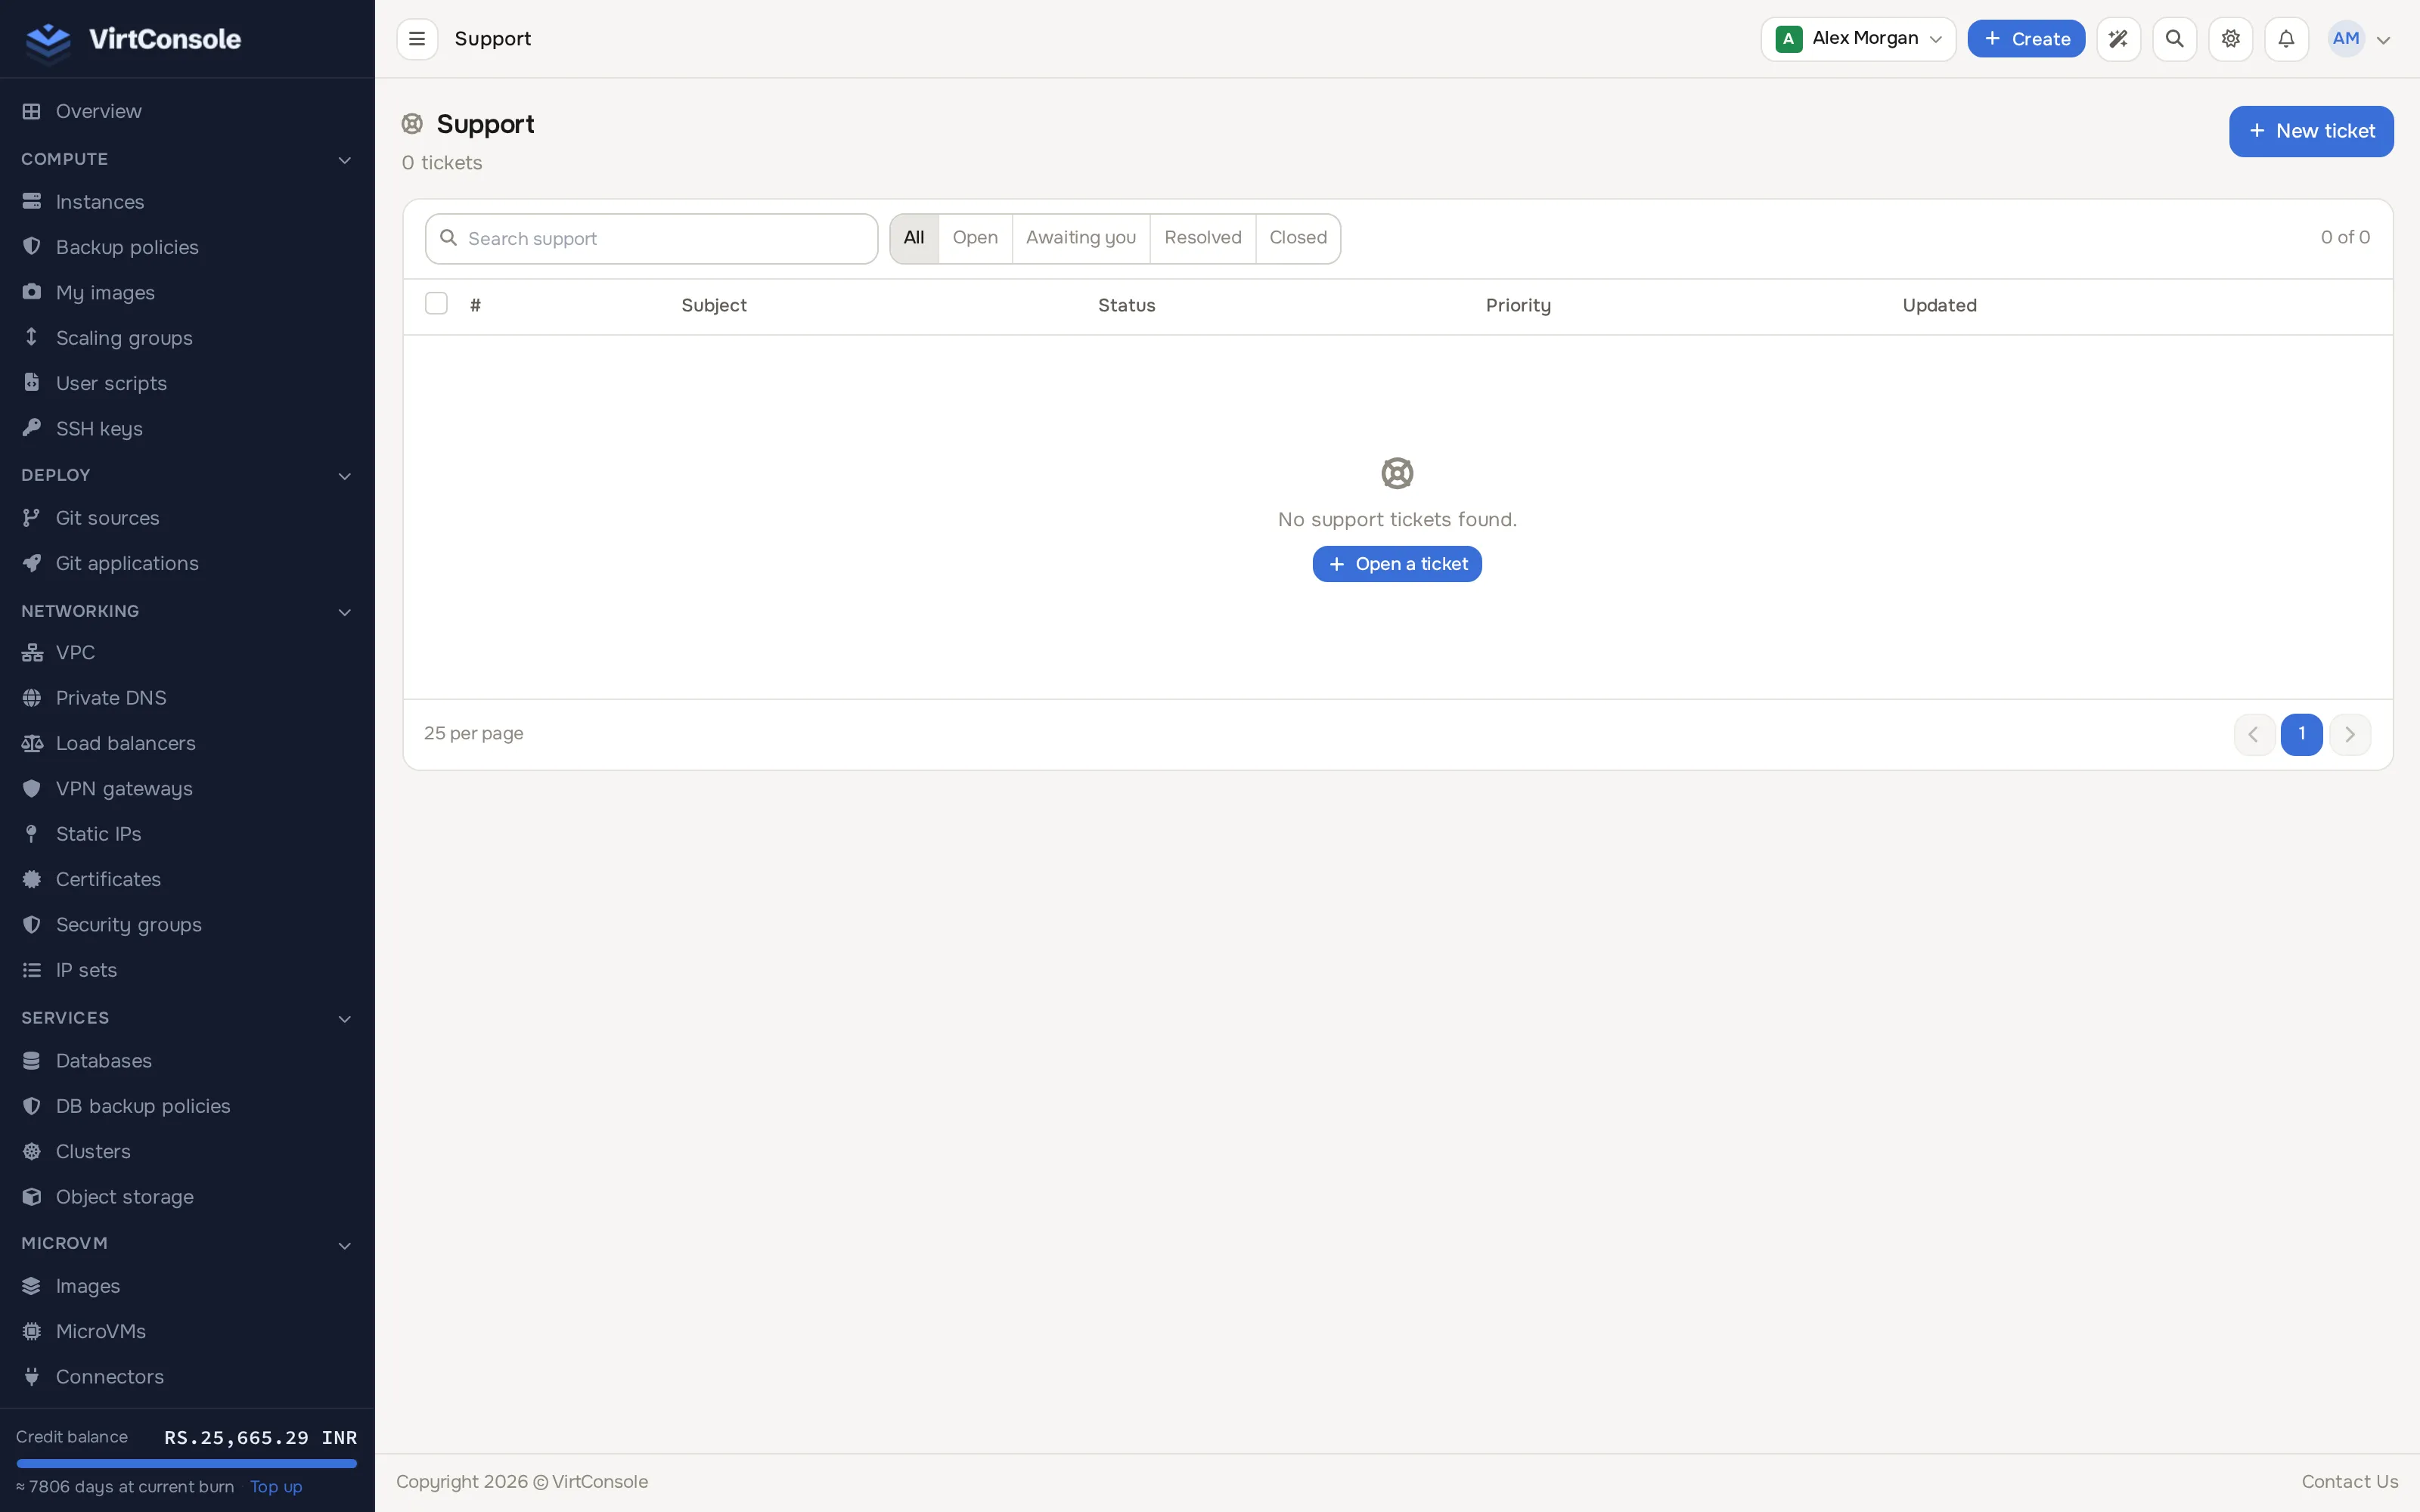Click the Create button in header
This screenshot has height=1512, width=2420.
pyautogui.click(x=2026, y=39)
